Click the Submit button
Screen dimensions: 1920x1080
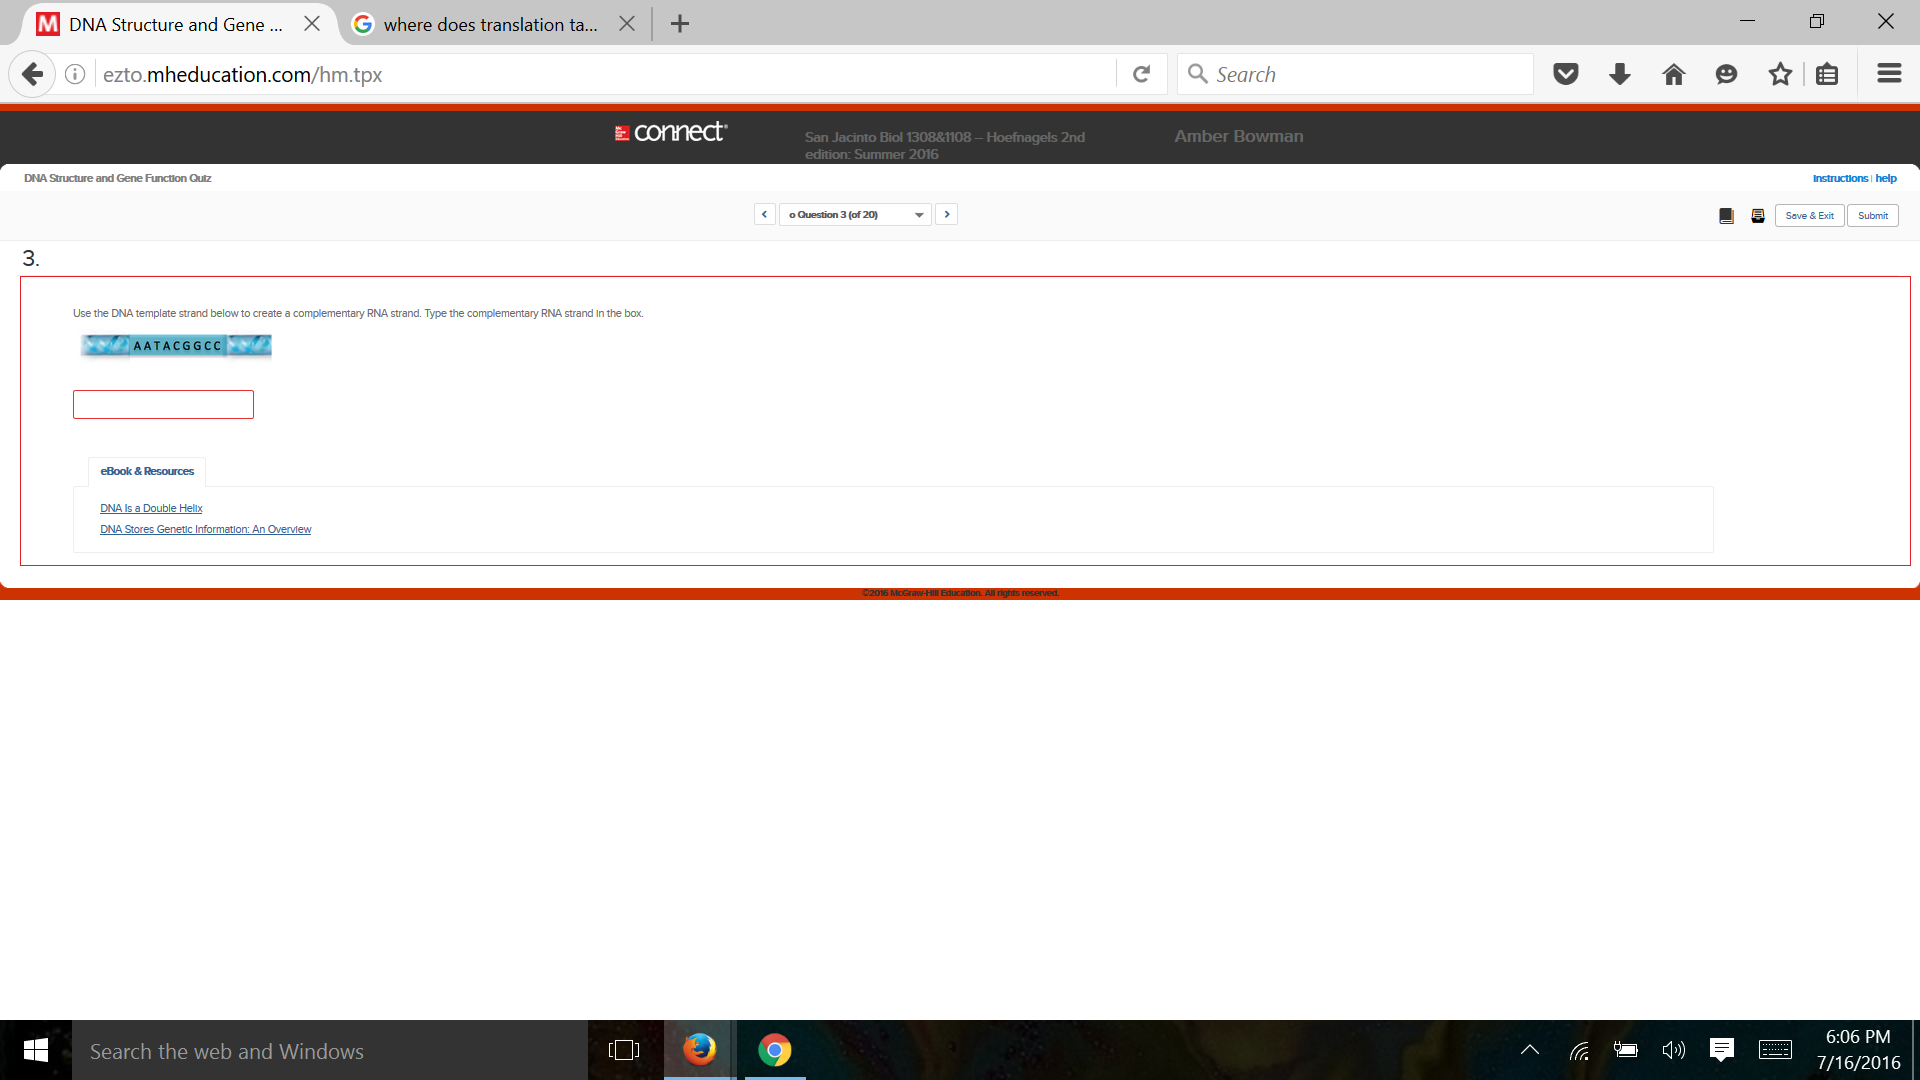[1873, 214]
